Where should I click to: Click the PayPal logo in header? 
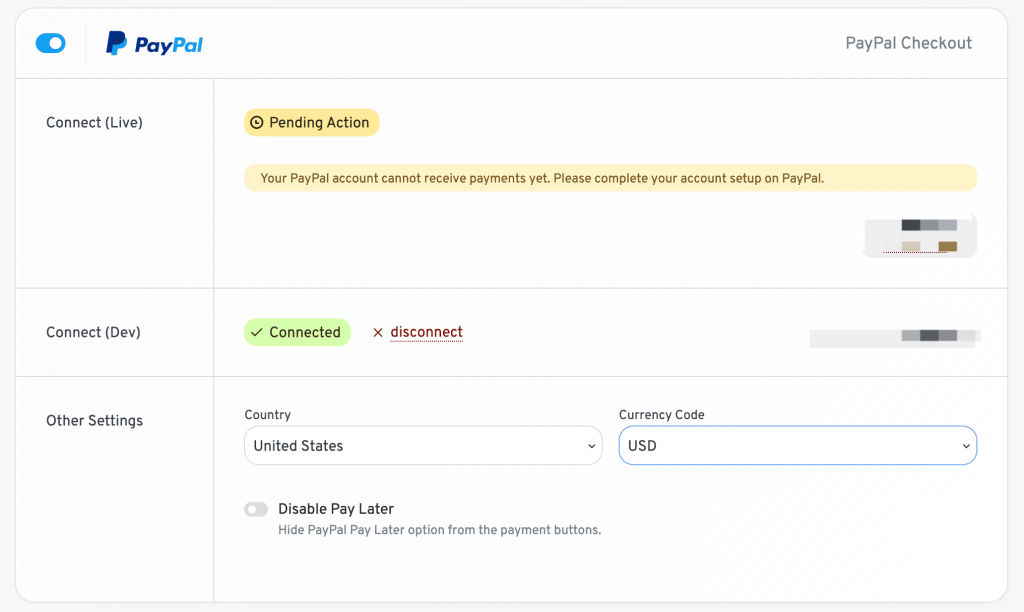[x=154, y=44]
